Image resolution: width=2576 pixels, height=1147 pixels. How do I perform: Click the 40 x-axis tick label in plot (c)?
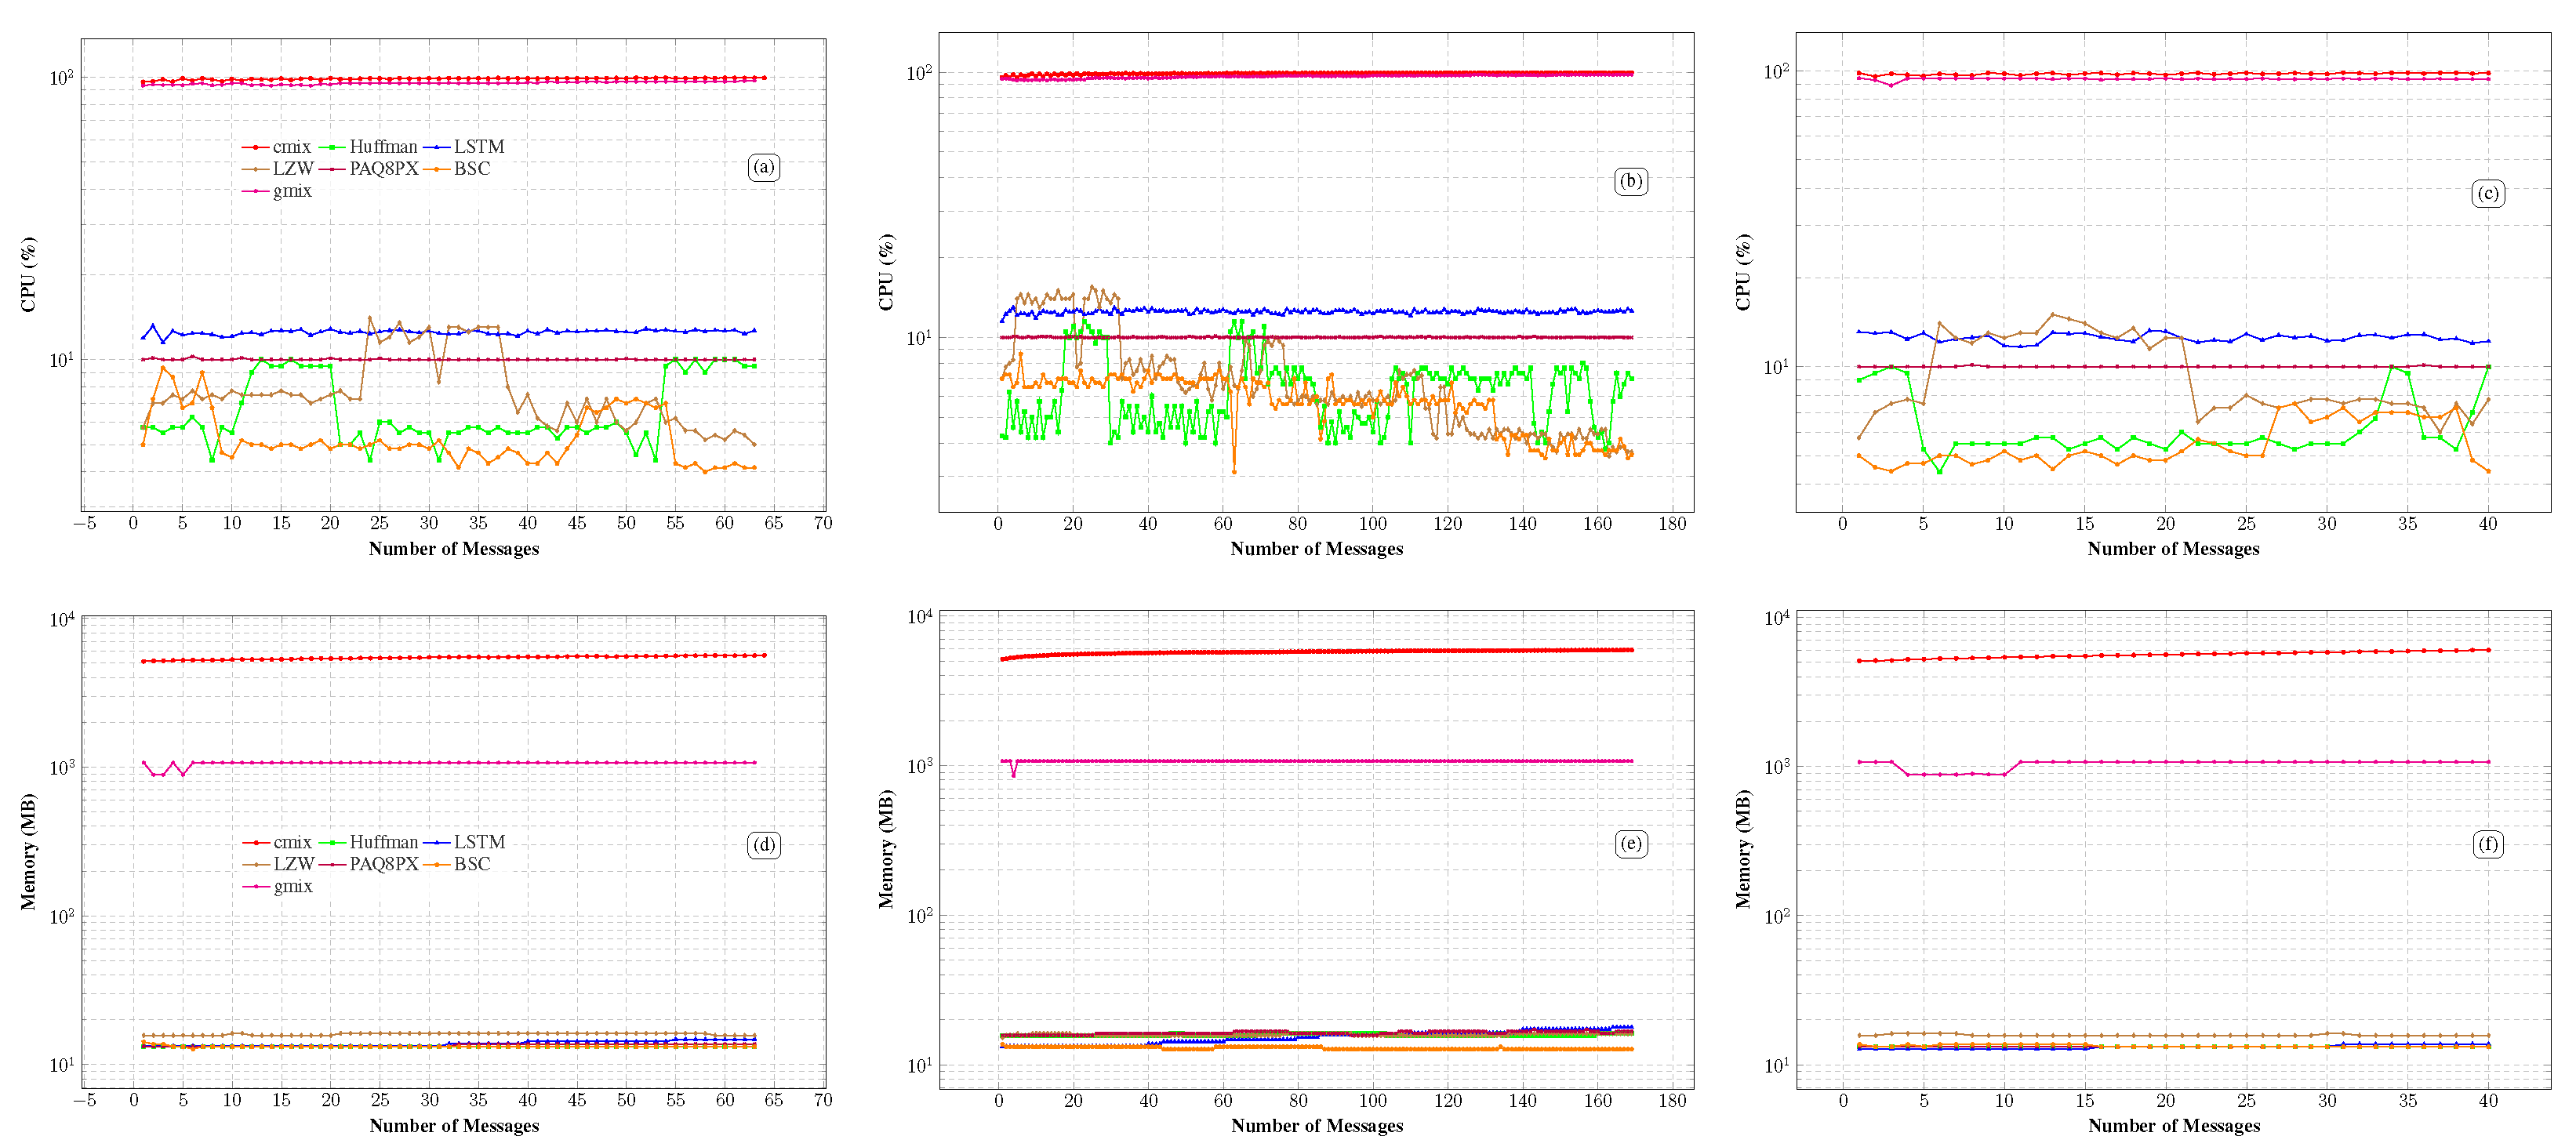click(2488, 523)
